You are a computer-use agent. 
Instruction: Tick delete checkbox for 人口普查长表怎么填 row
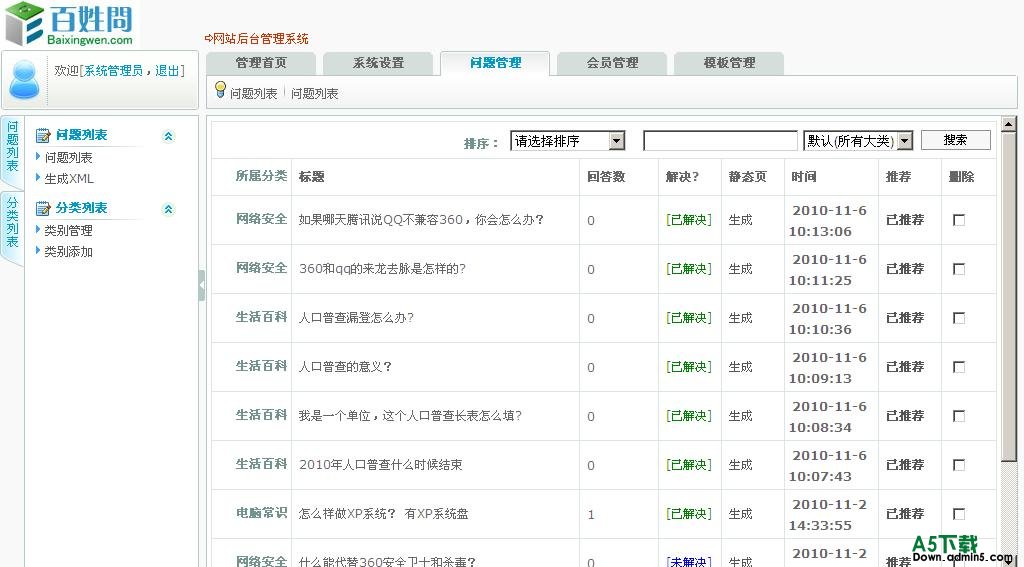[x=959, y=416]
